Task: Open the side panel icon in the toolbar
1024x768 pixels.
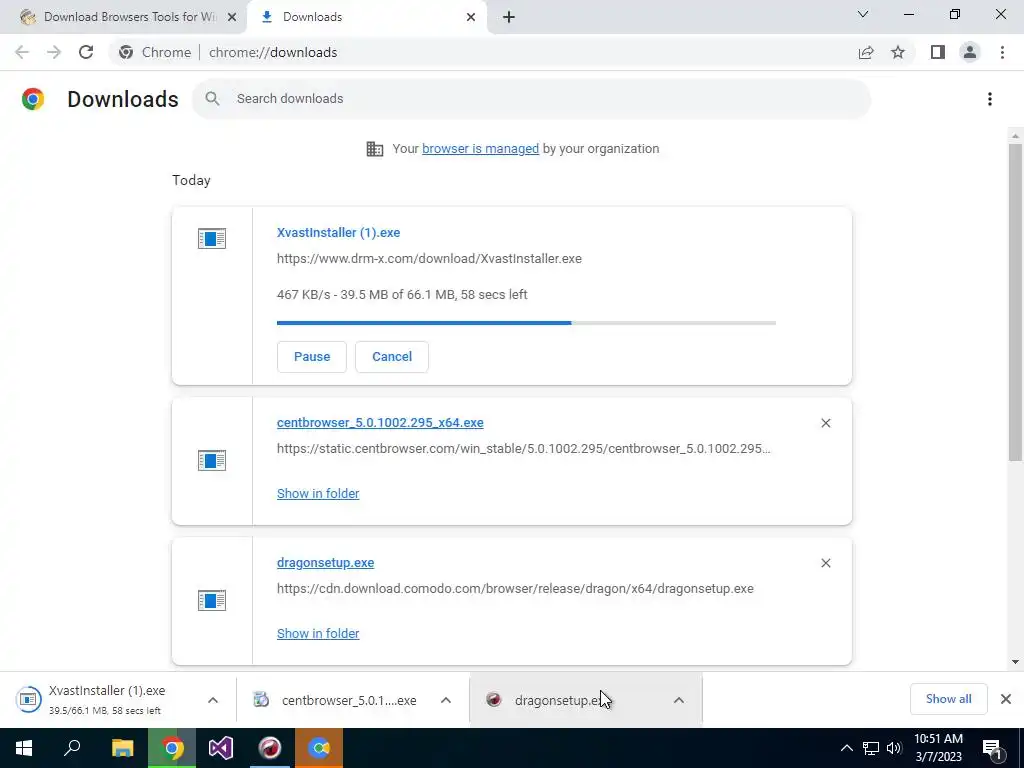Action: (938, 52)
